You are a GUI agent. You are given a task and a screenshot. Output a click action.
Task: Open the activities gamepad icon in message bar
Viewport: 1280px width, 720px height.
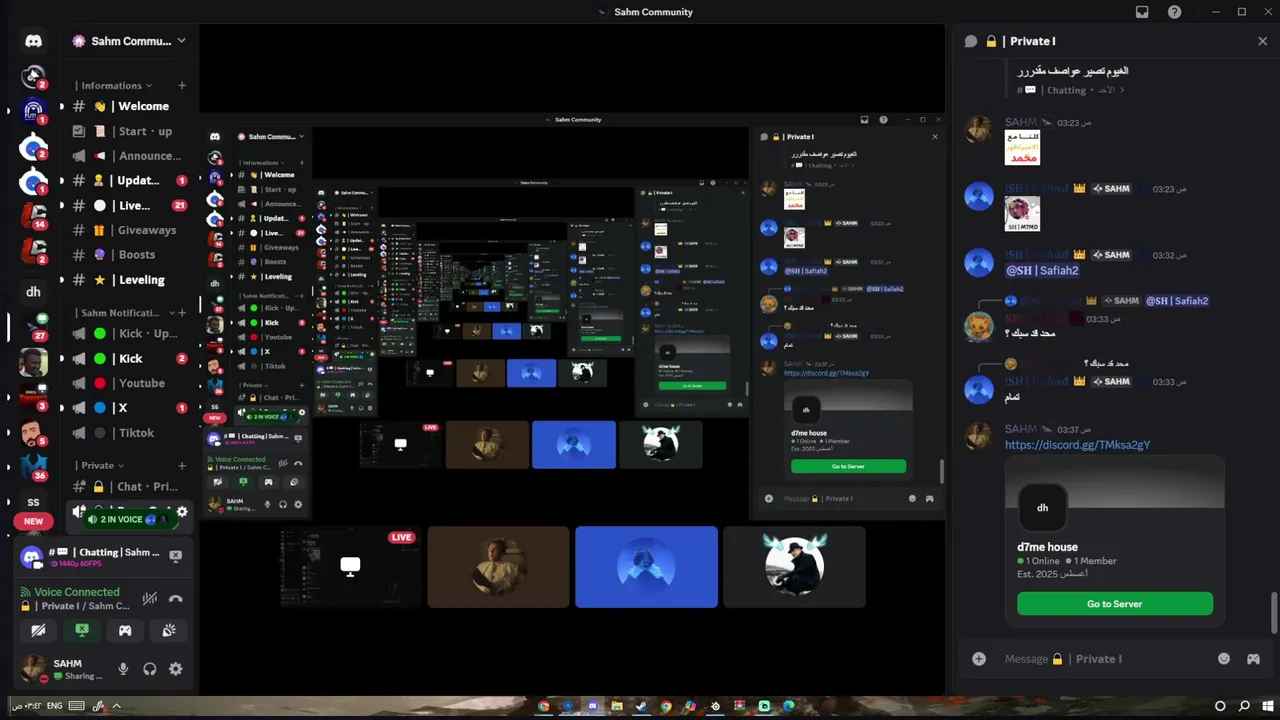click(1252, 659)
